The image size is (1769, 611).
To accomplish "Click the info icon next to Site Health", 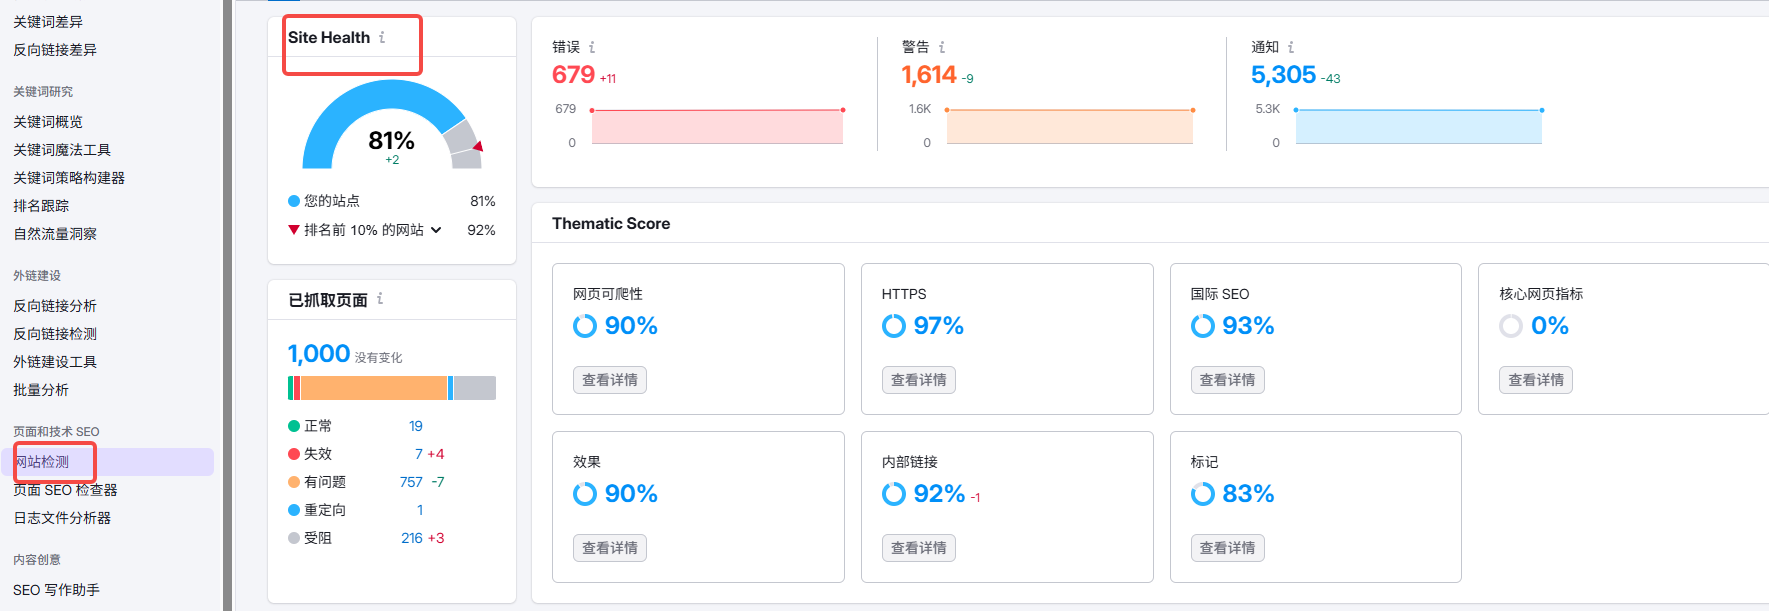I will coord(382,37).
